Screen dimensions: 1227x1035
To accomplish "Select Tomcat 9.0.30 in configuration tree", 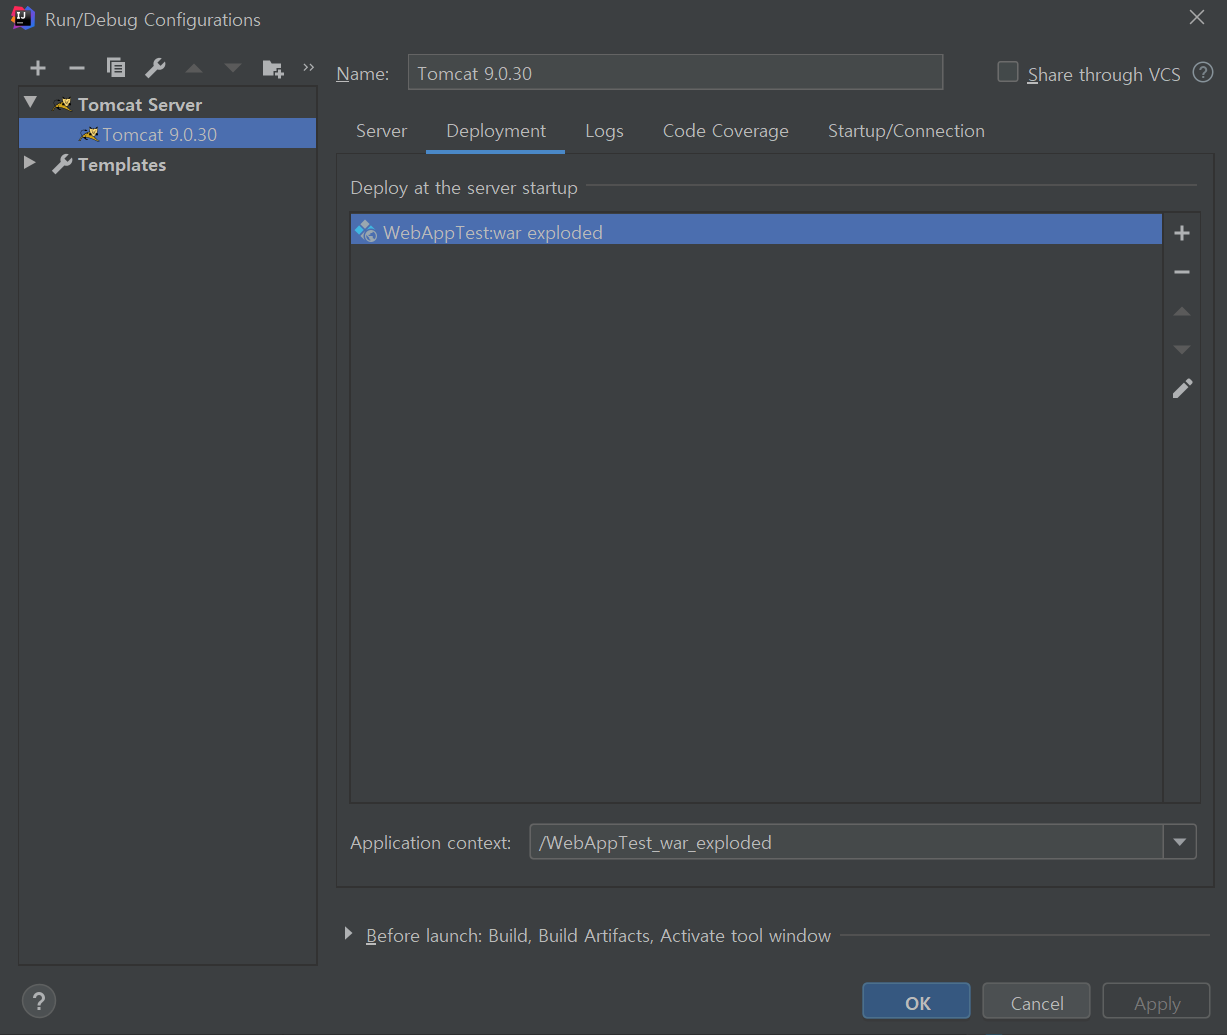I will click(167, 134).
